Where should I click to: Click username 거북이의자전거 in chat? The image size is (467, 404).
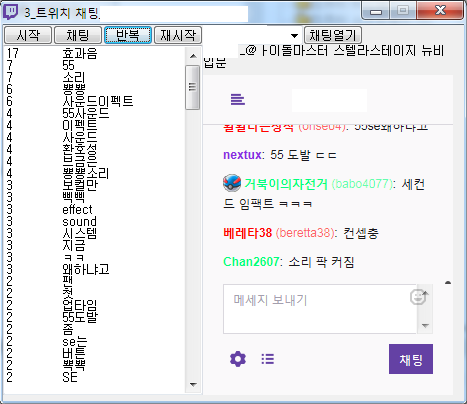click(286, 184)
